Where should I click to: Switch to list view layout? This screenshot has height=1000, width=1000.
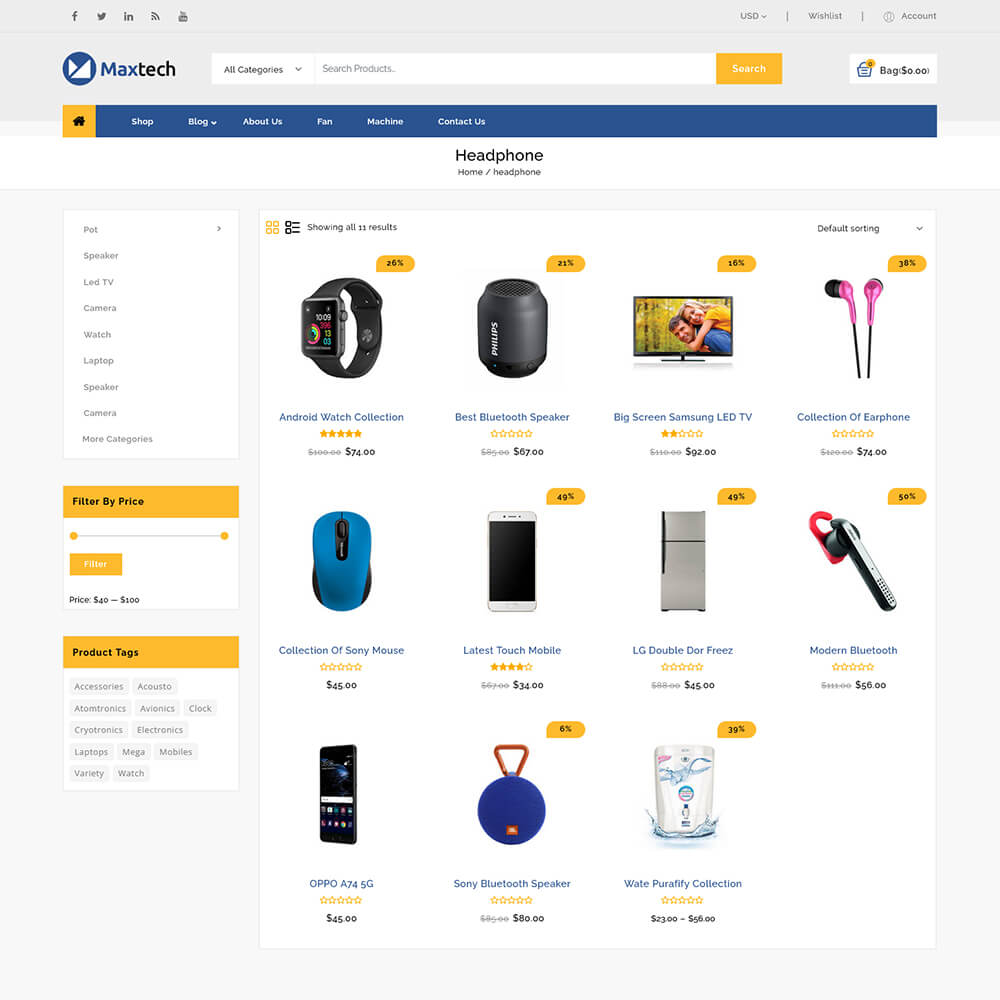(292, 228)
